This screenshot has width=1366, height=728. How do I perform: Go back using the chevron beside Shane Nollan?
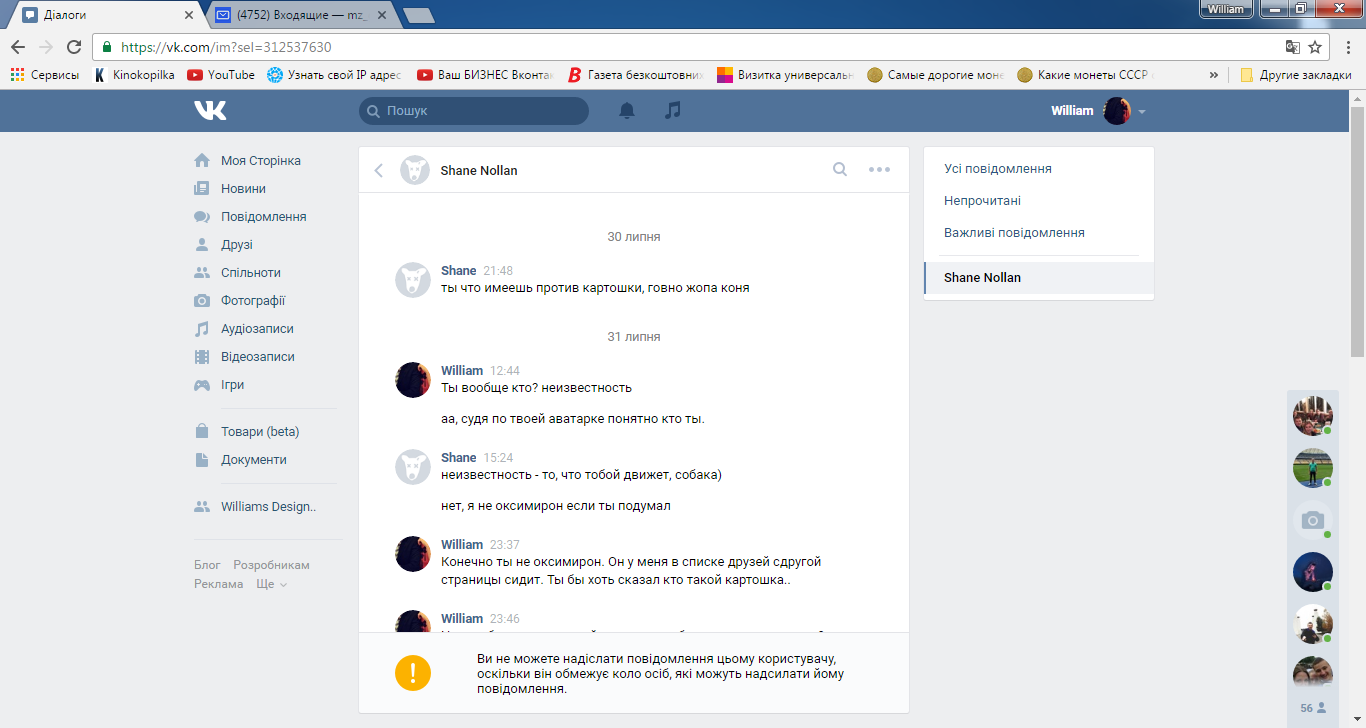[379, 170]
